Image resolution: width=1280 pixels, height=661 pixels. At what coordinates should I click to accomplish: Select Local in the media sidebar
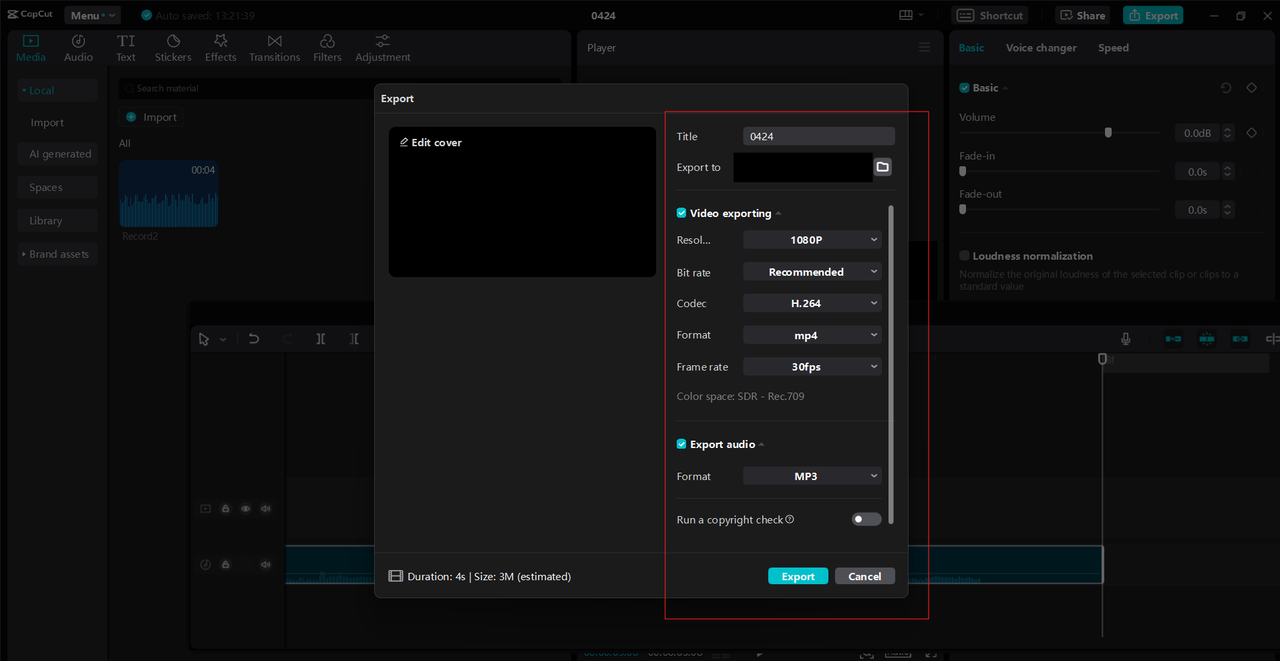tap(57, 90)
